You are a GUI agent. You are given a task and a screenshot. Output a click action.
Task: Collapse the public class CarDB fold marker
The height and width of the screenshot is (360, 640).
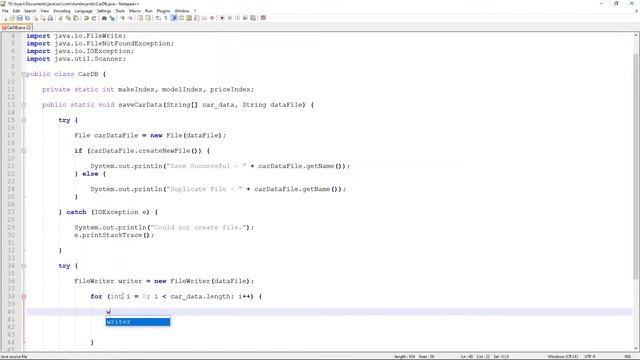tap(24, 74)
